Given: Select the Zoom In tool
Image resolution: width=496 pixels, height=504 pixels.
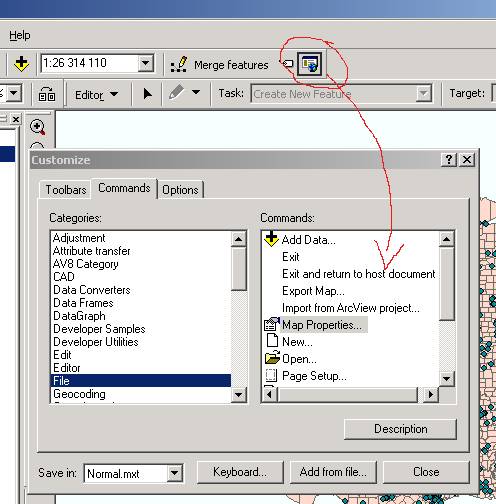Looking at the screenshot, I should pyautogui.click(x=37, y=127).
